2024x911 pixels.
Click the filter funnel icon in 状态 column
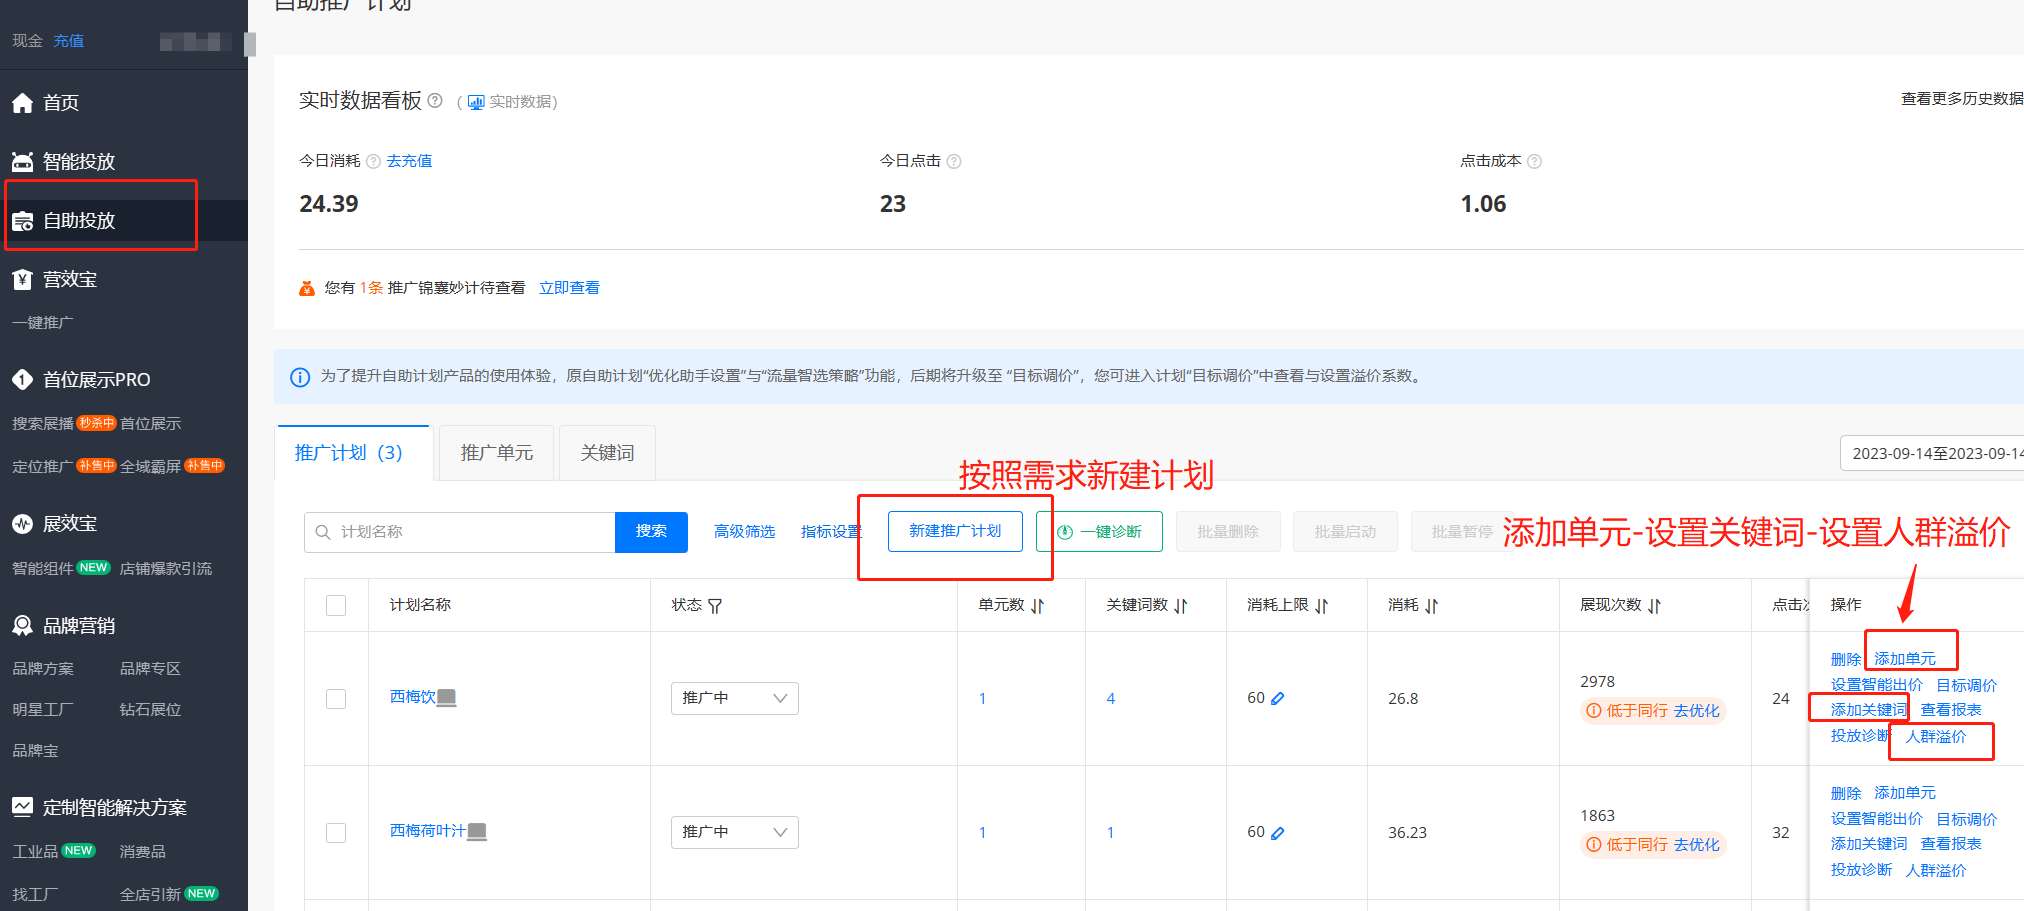click(715, 606)
